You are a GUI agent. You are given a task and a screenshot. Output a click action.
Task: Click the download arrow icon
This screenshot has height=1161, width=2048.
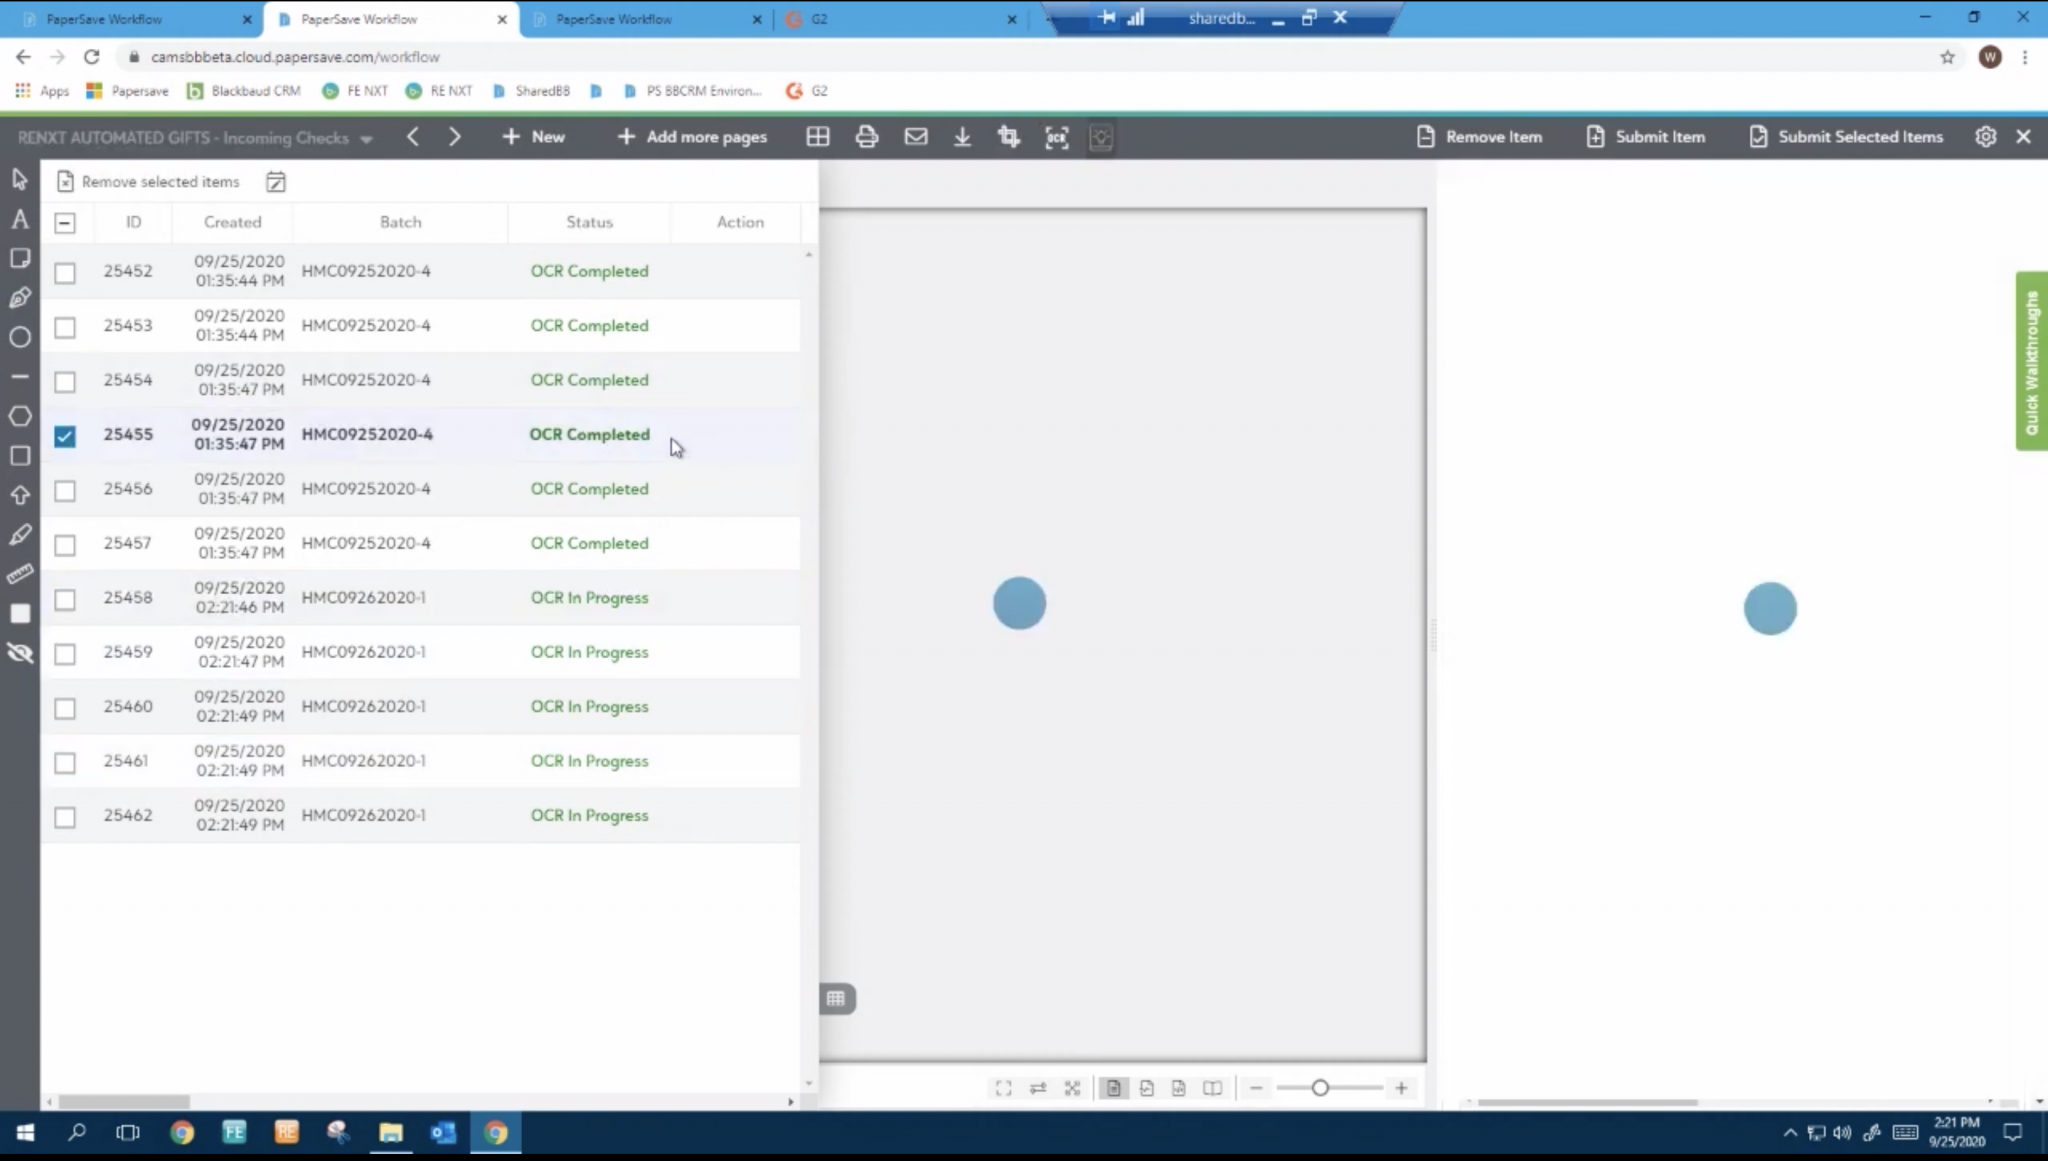pos(962,137)
